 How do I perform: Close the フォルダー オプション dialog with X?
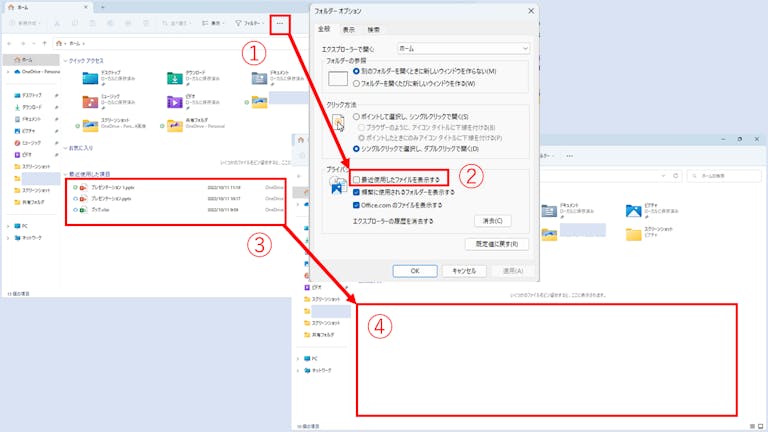(531, 10)
